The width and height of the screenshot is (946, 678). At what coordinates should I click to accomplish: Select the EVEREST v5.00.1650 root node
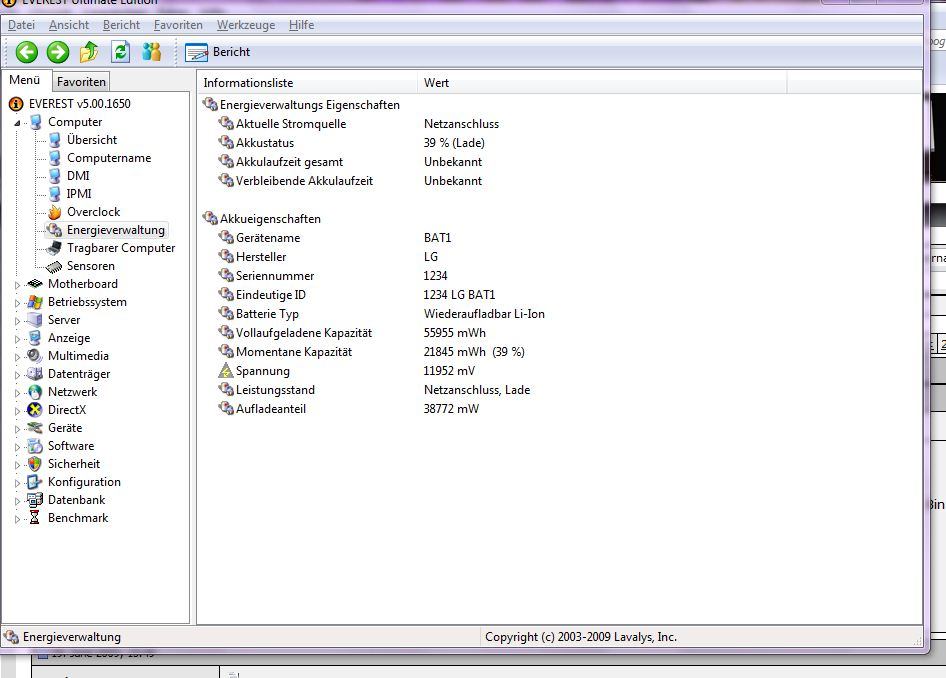[79, 104]
